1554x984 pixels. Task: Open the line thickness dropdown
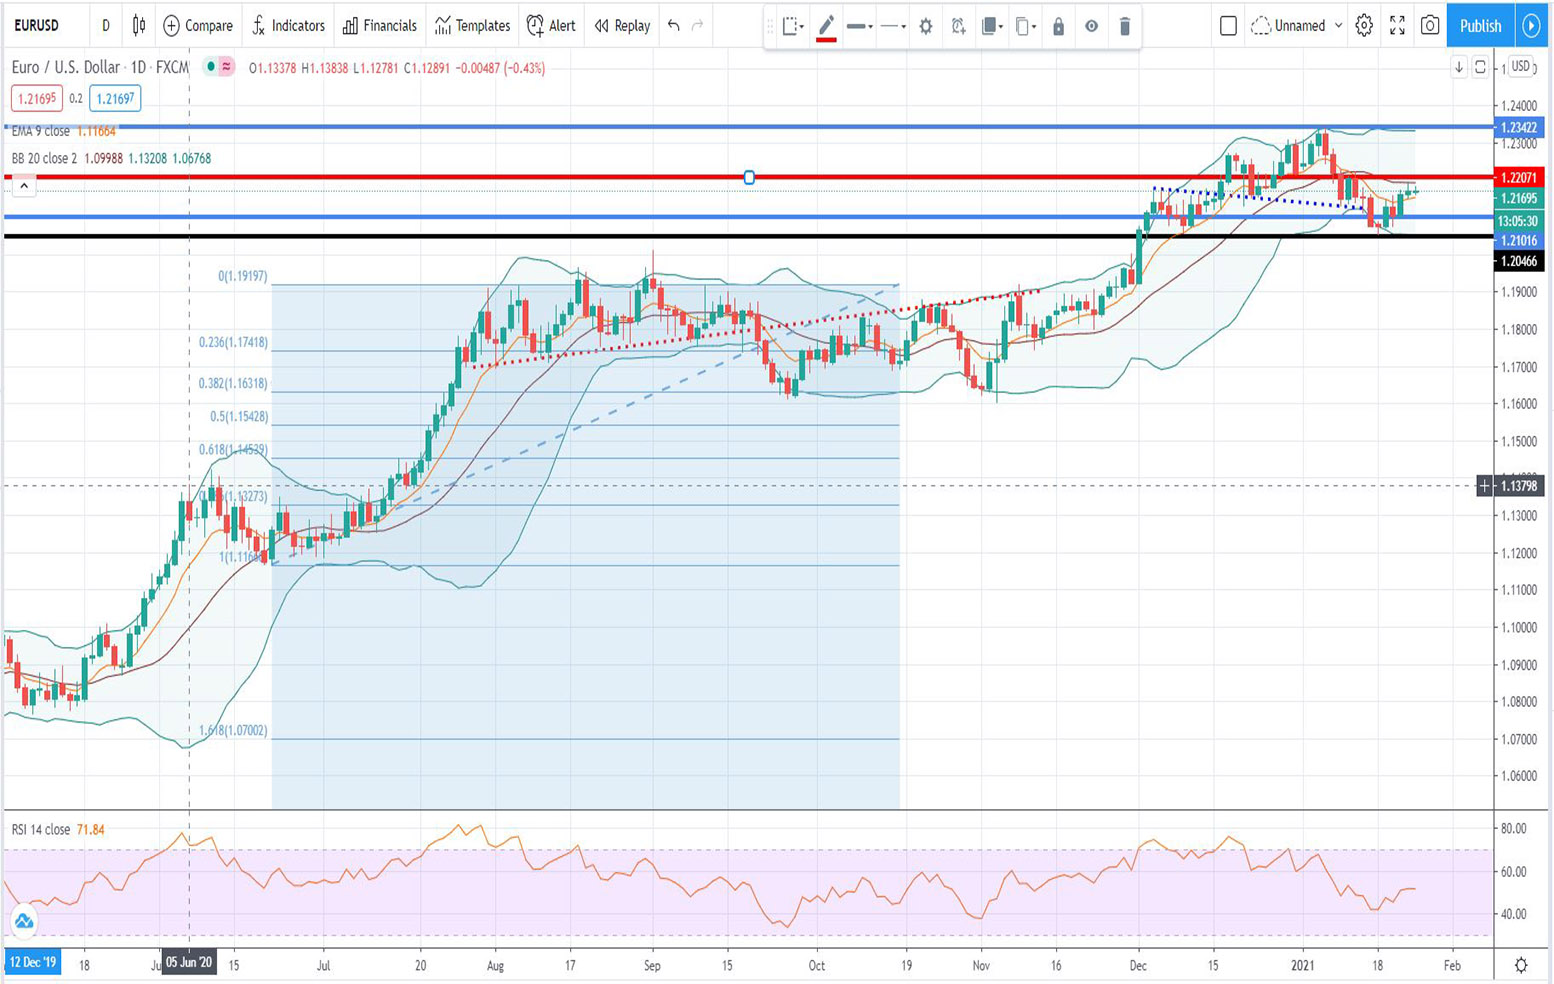[859, 27]
